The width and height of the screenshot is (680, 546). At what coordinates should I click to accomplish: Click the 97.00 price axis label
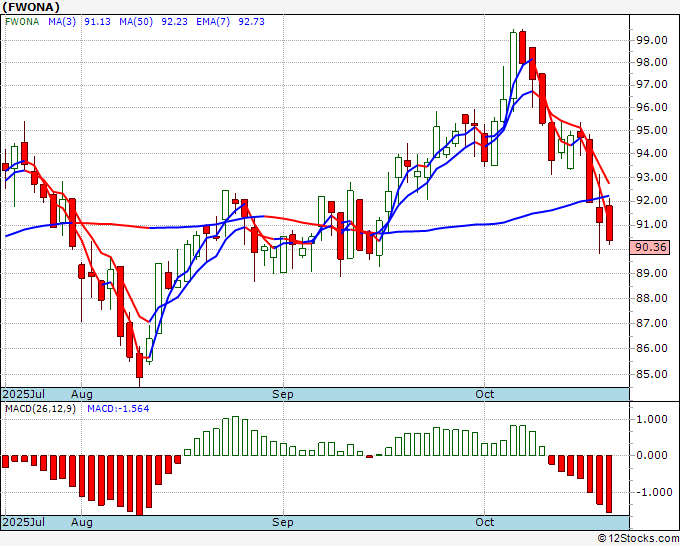(651, 84)
